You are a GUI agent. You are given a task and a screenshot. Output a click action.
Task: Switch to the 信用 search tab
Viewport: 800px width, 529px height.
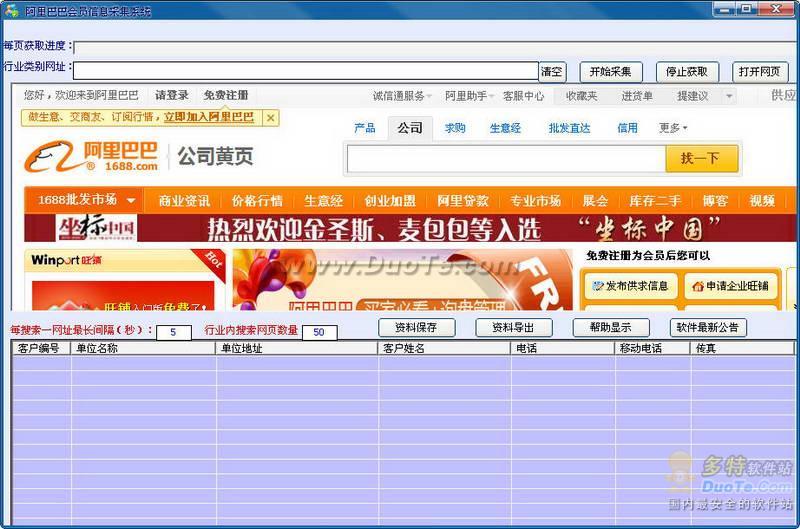tap(628, 128)
